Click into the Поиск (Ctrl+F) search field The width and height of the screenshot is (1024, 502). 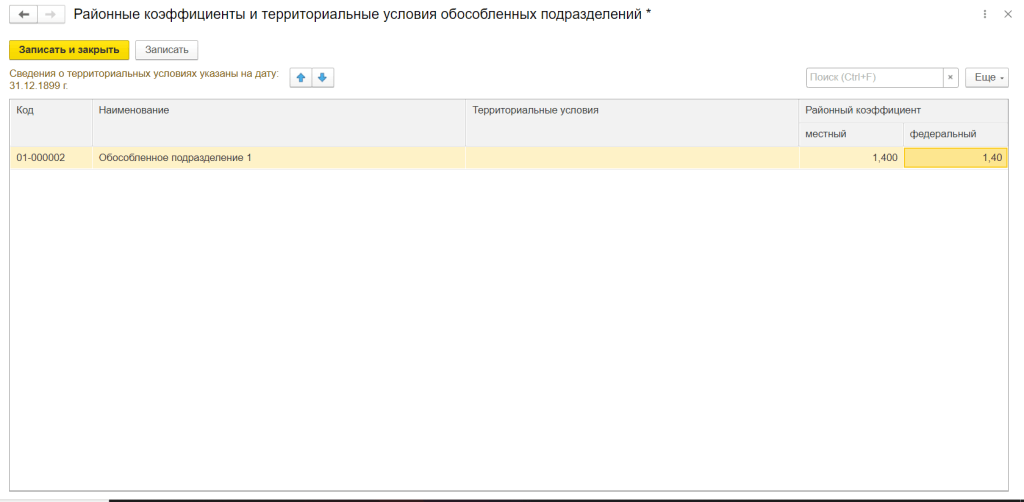pos(874,78)
